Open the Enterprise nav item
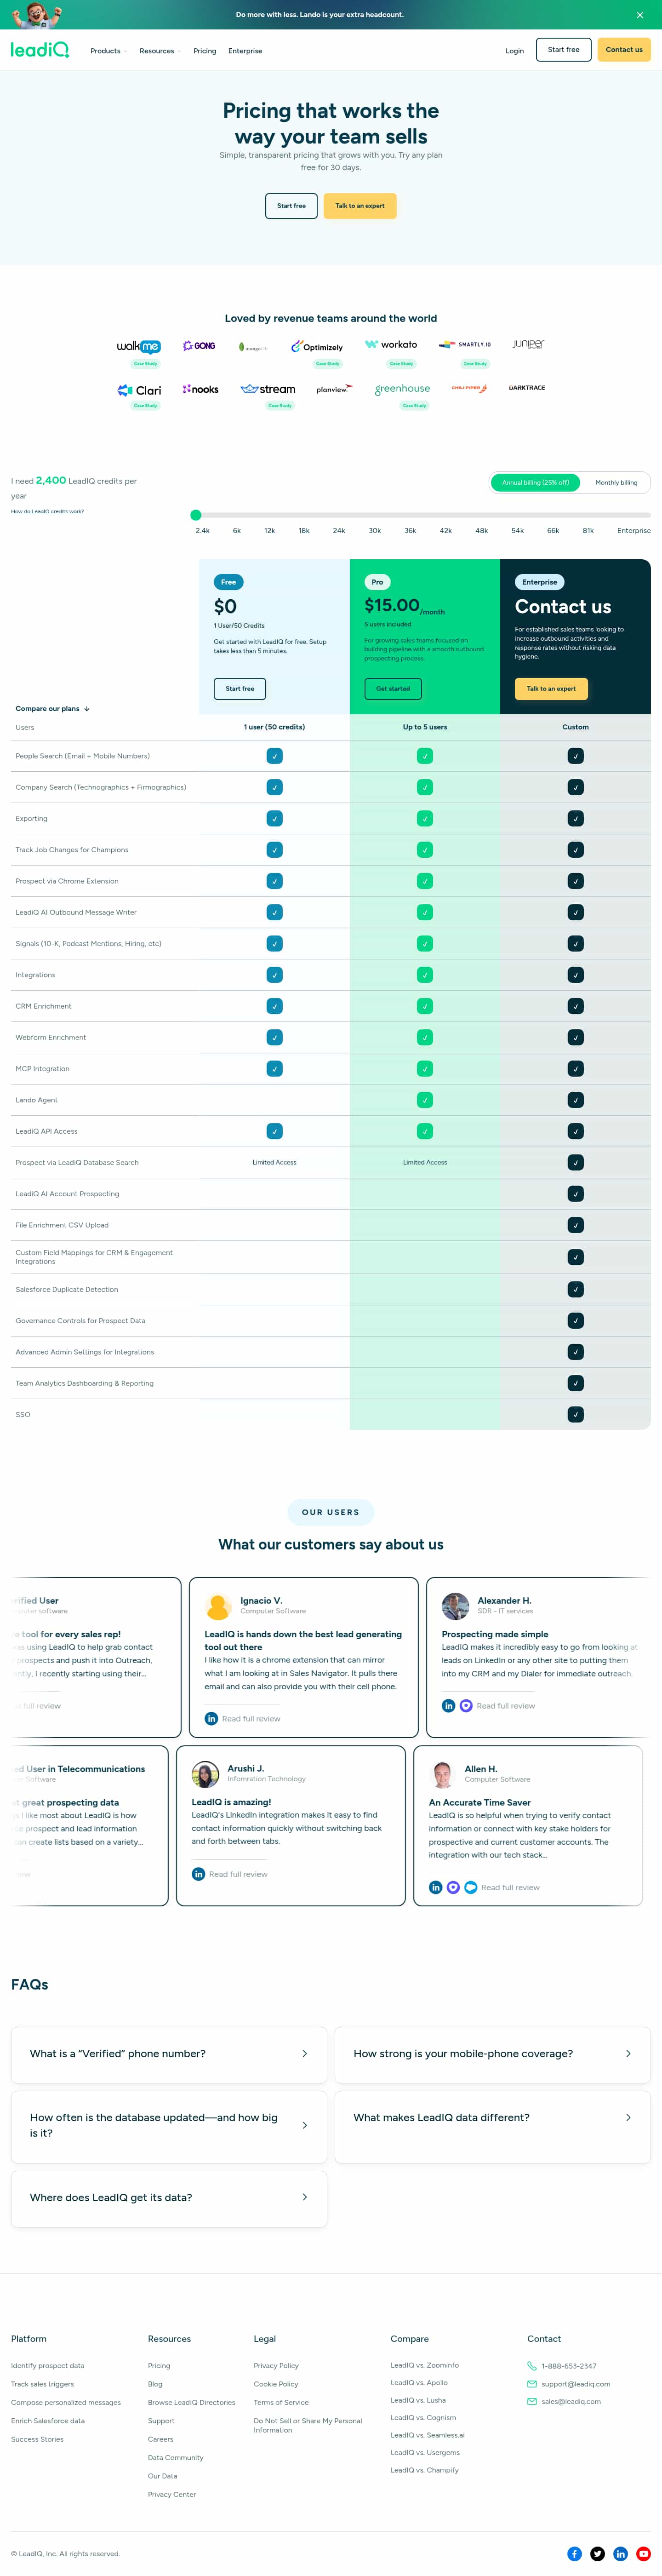This screenshot has height=2576, width=662. click(x=245, y=51)
